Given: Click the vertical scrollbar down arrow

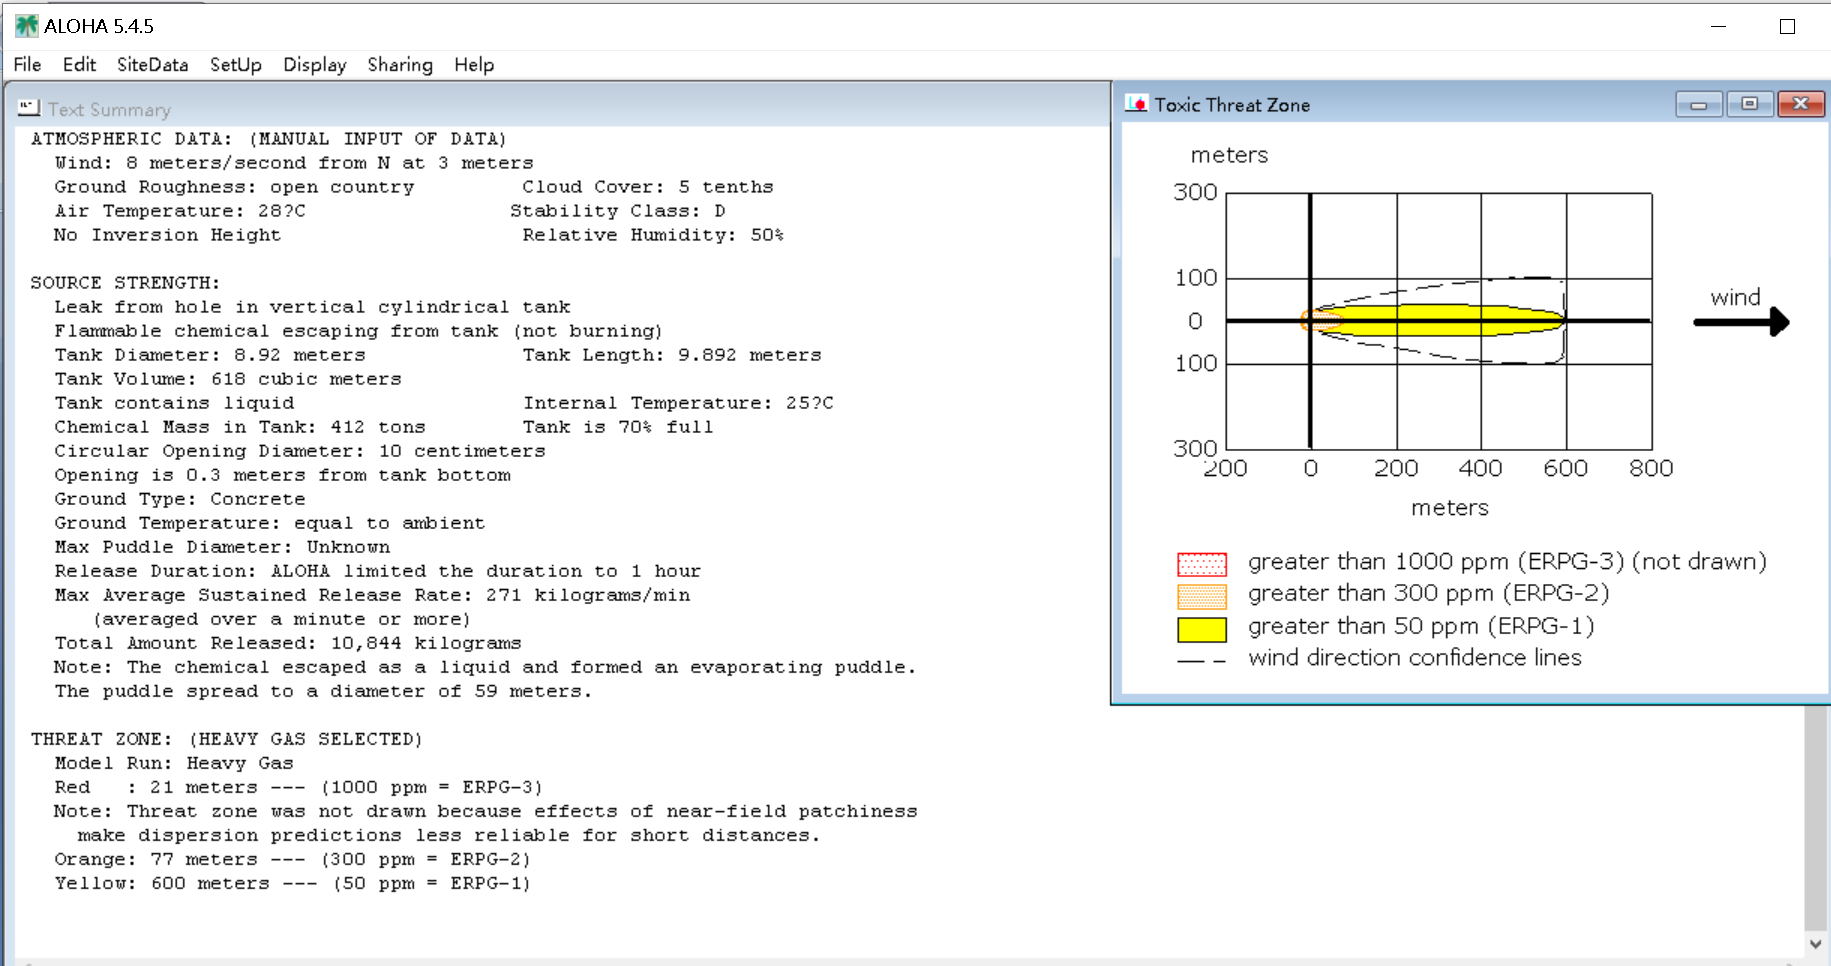Looking at the screenshot, I should (x=1815, y=943).
